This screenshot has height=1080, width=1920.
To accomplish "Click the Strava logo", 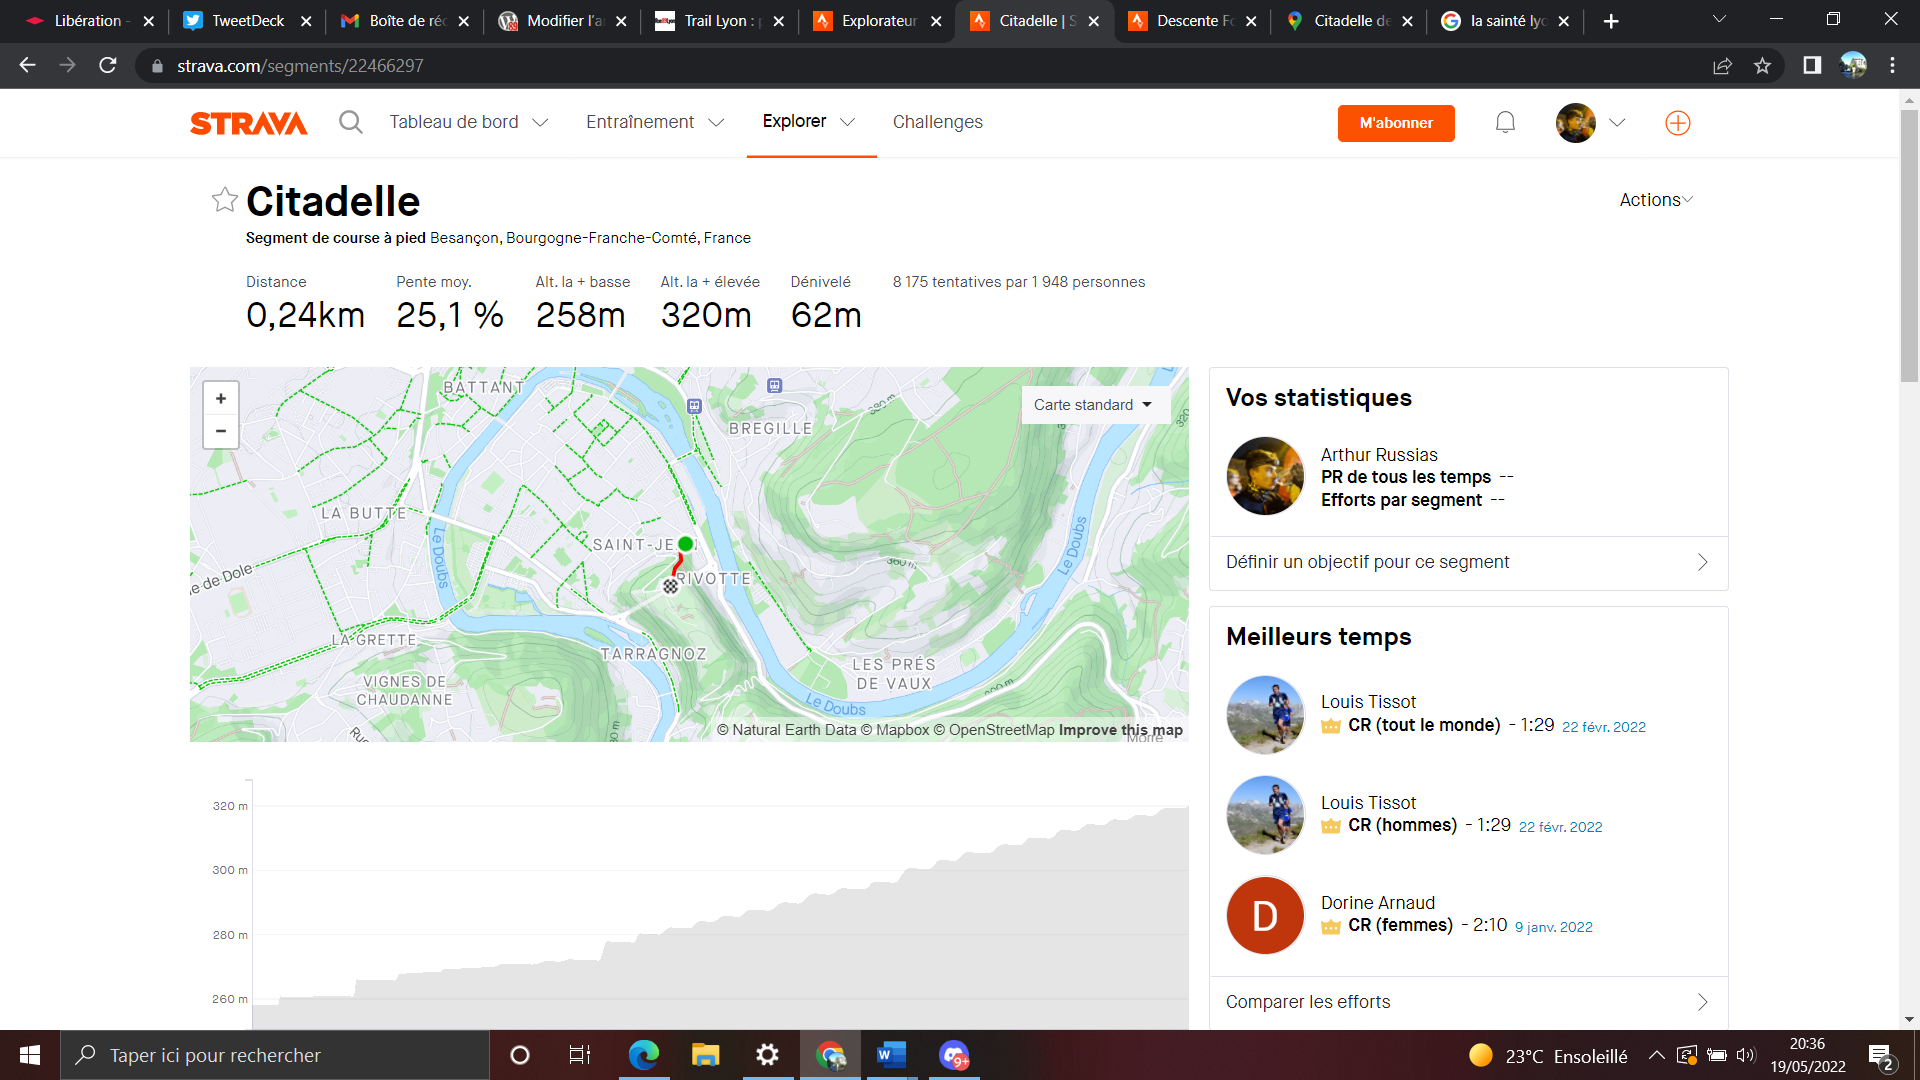I will pos(248,122).
